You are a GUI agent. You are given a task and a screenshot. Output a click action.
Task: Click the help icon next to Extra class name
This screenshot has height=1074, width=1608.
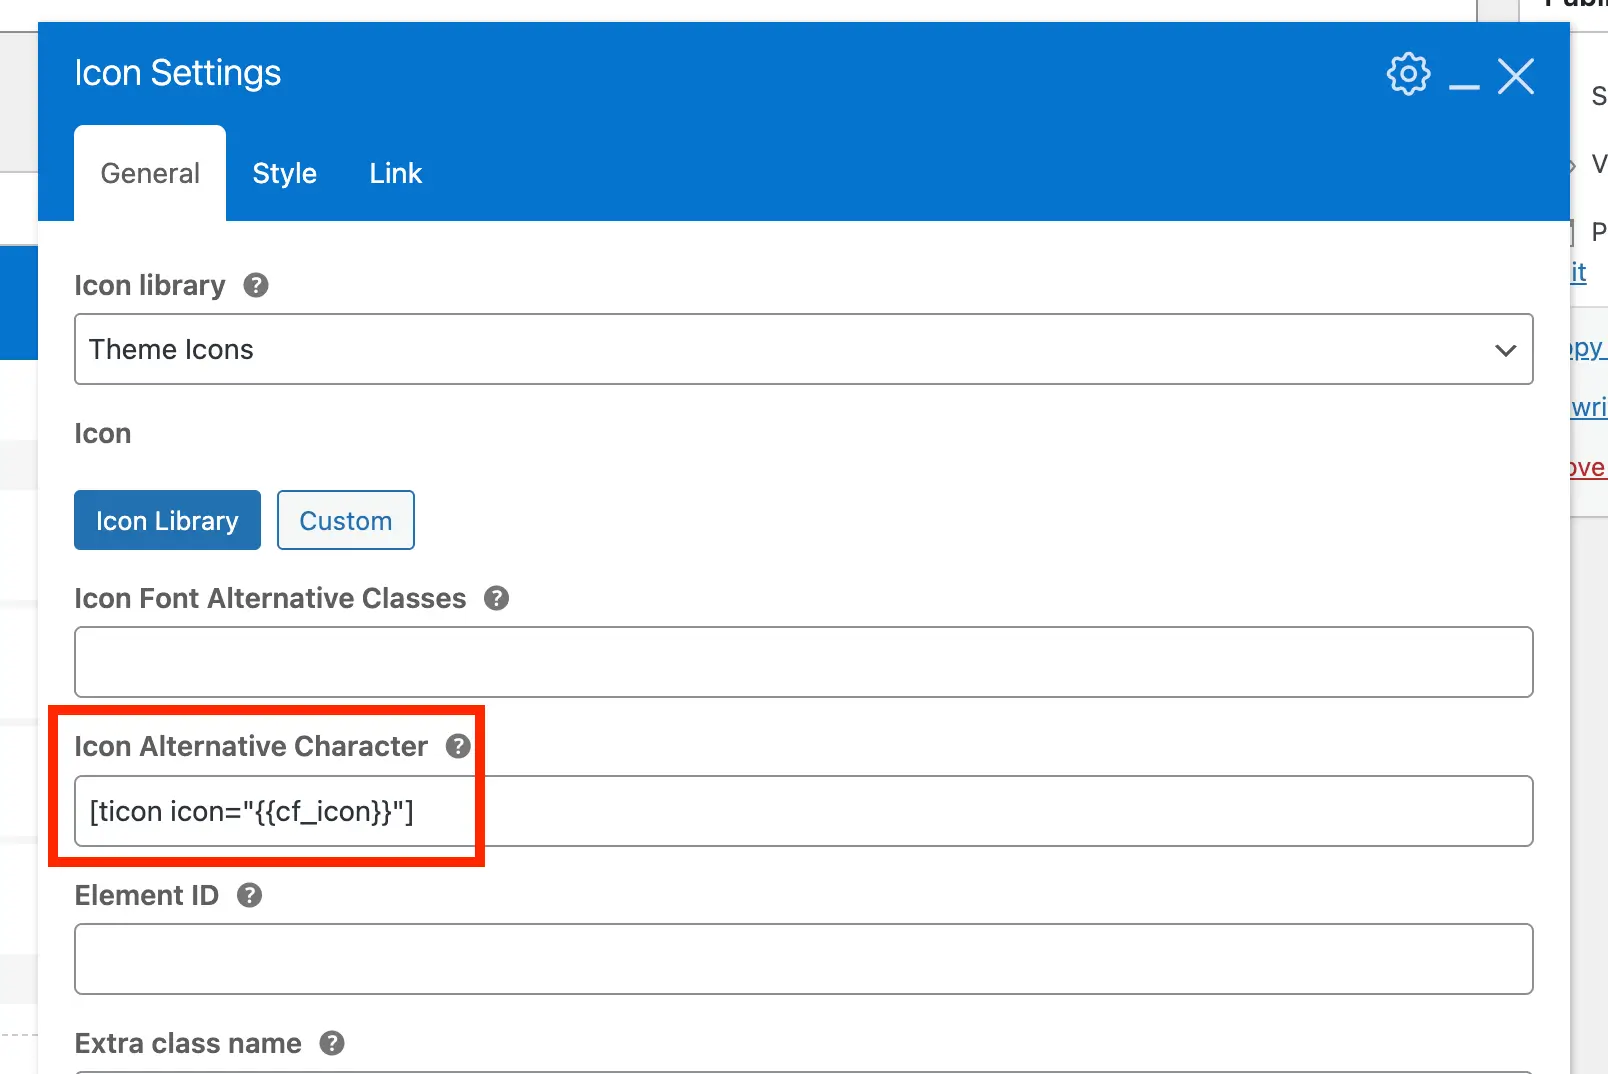pos(332,1043)
